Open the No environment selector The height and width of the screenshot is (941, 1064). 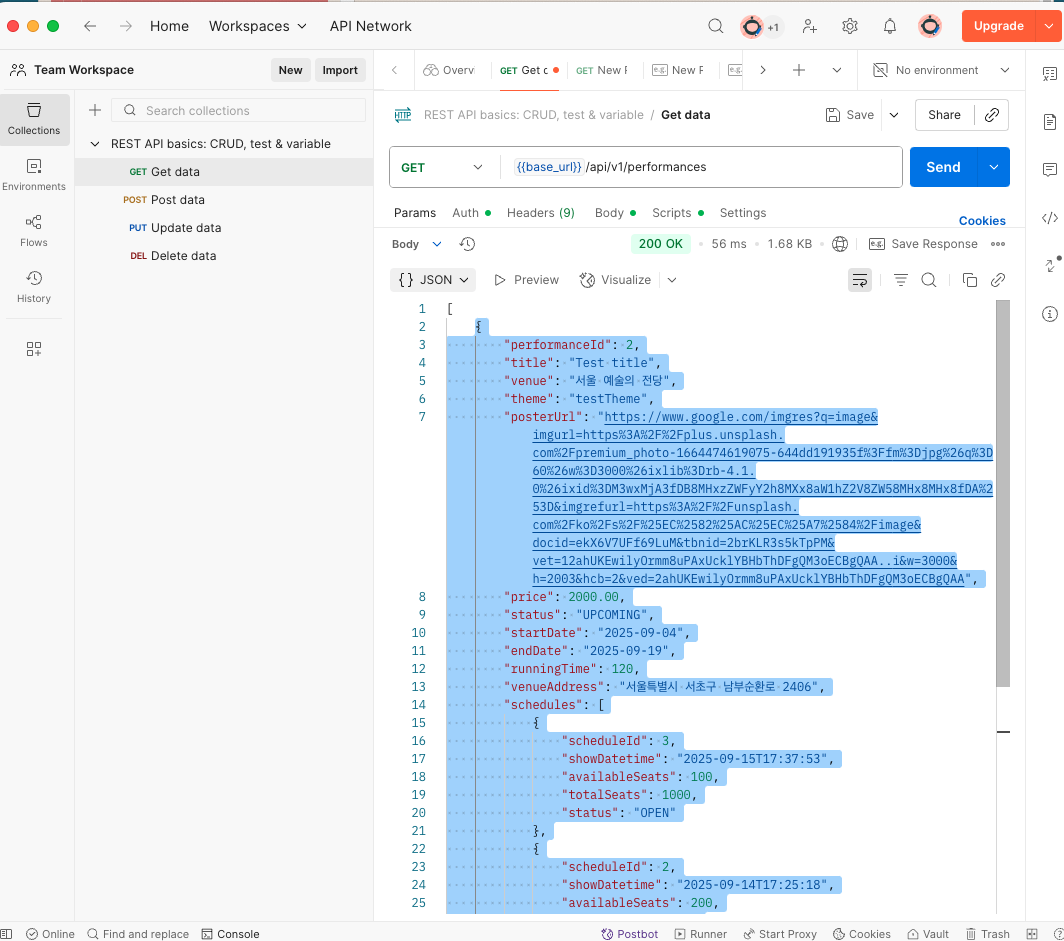(x=940, y=70)
